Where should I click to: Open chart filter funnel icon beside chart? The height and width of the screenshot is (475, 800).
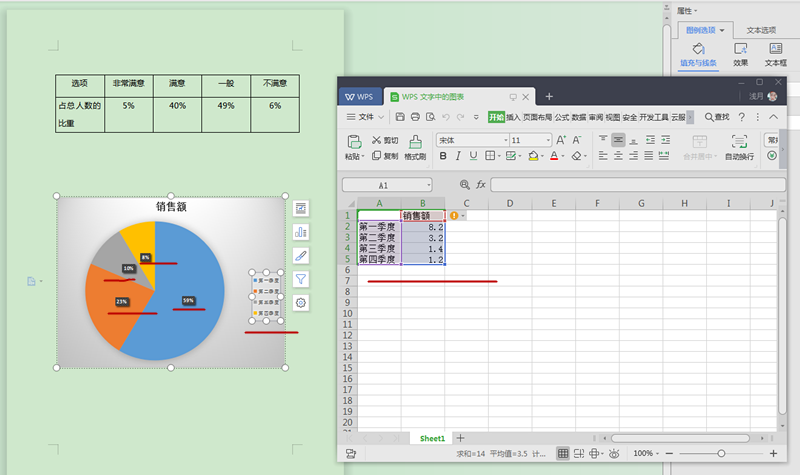click(x=301, y=279)
